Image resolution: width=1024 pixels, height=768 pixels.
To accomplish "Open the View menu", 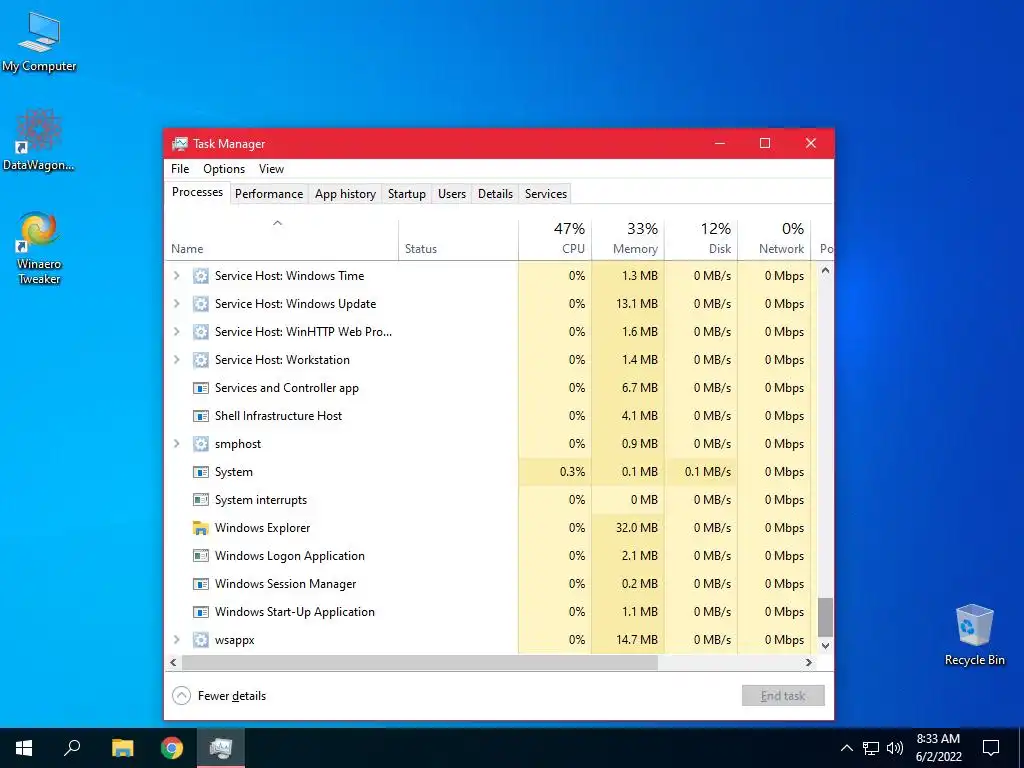I will (271, 168).
